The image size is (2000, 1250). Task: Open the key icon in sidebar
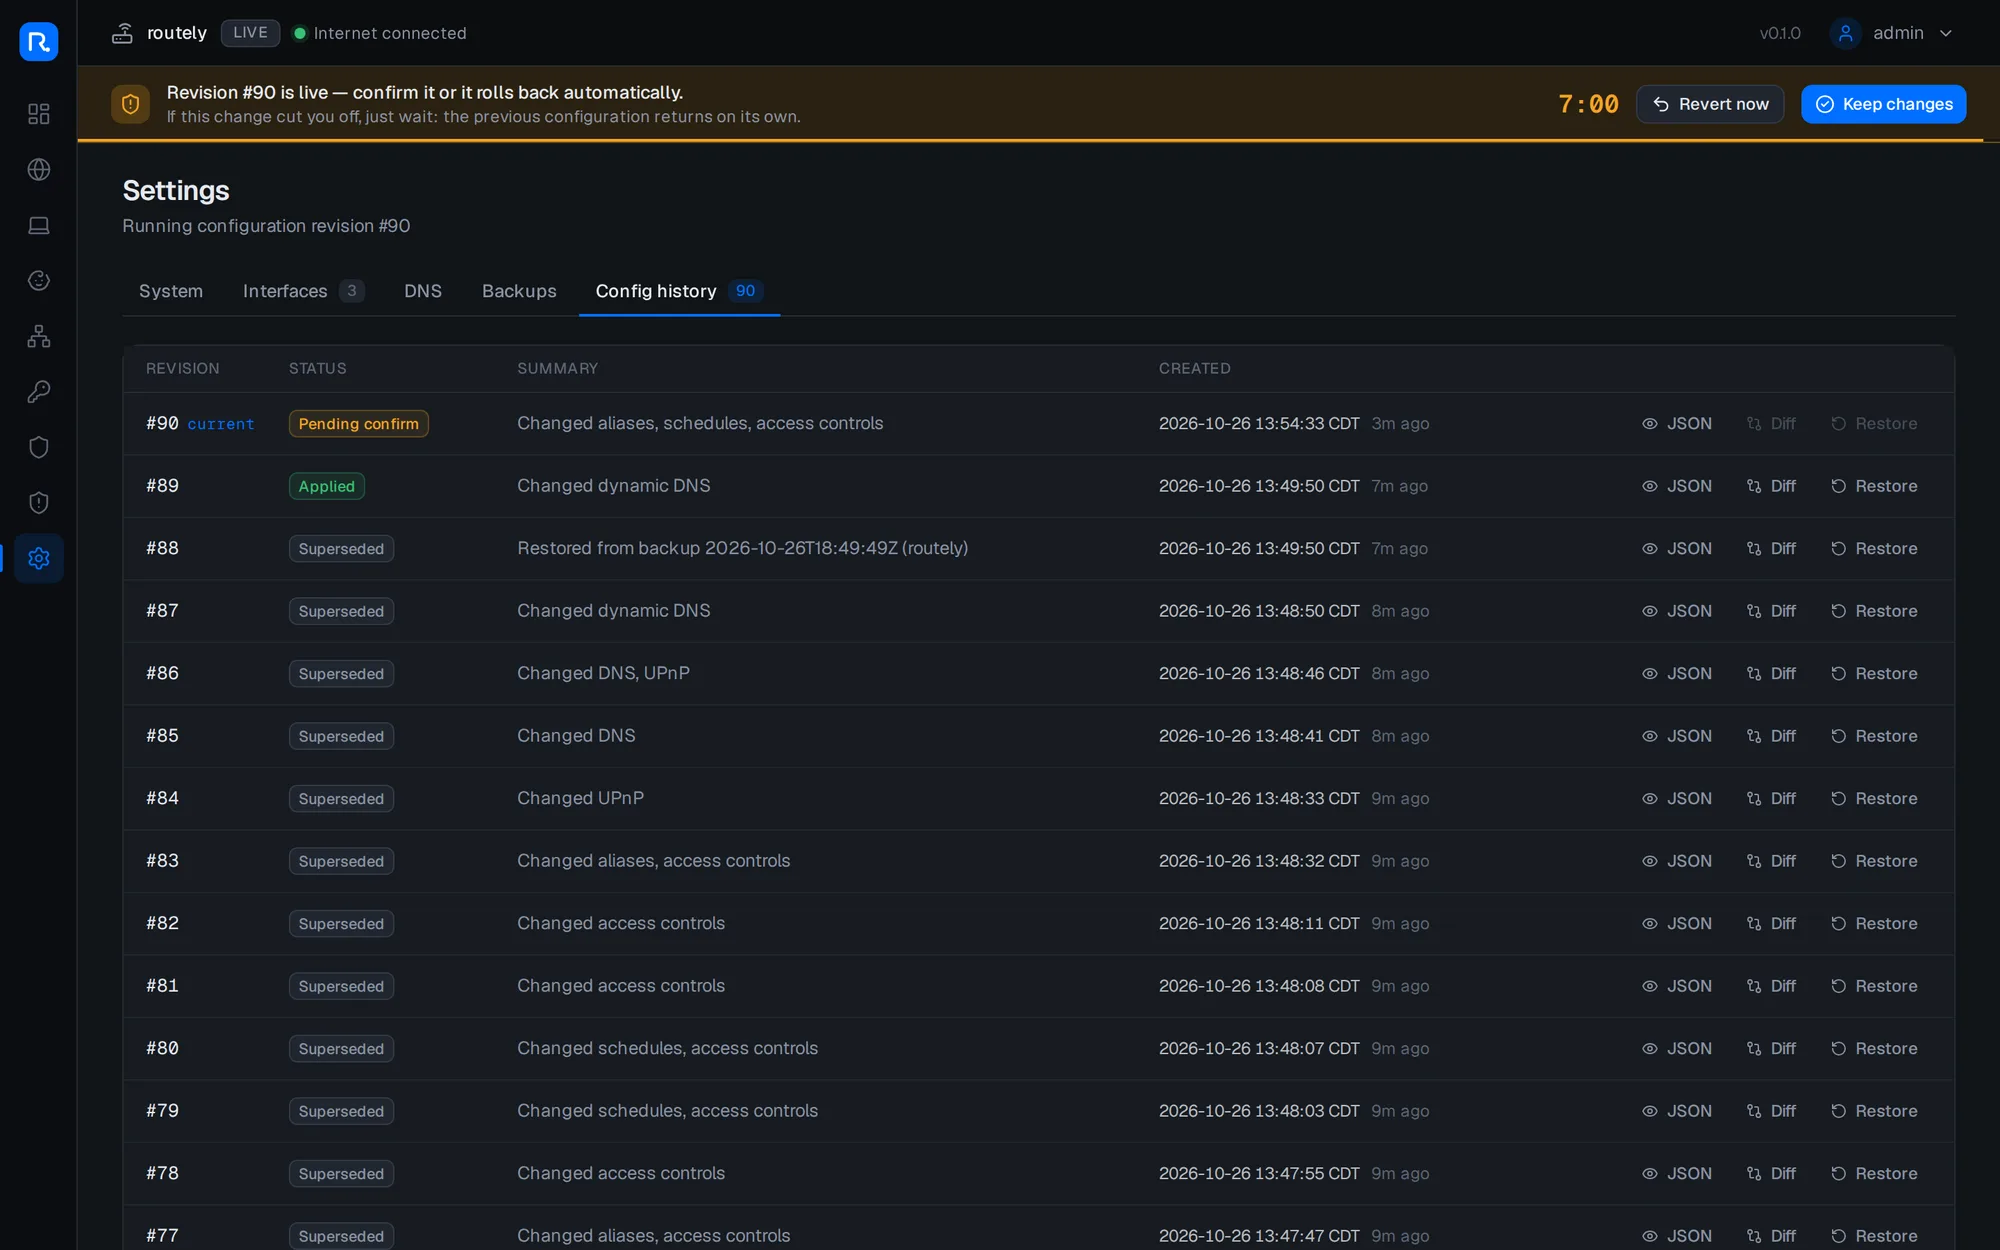point(38,392)
